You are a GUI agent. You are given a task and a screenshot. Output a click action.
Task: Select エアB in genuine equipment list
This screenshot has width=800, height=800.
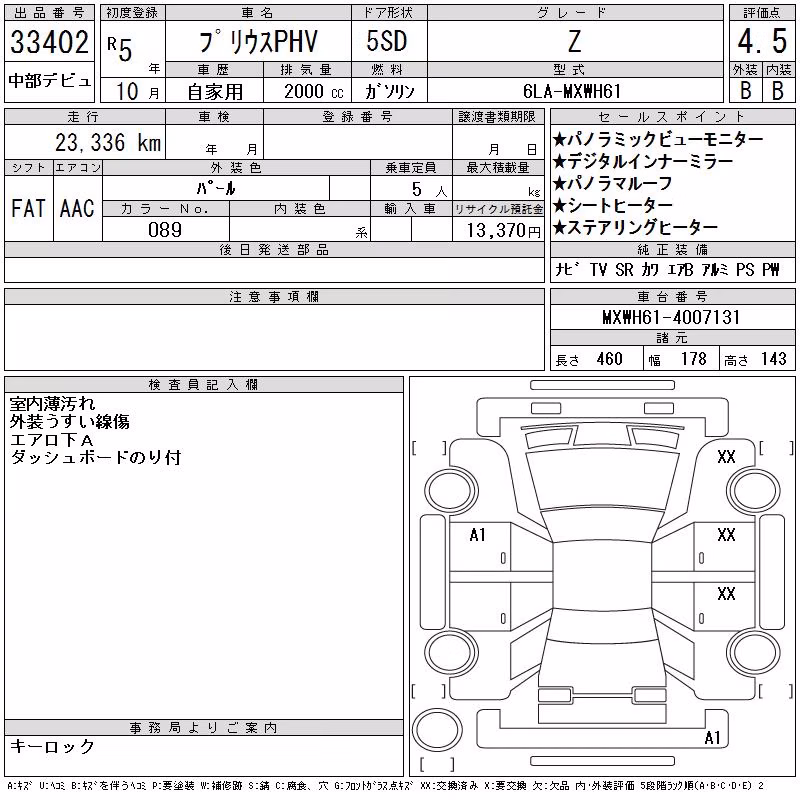[x=680, y=269]
